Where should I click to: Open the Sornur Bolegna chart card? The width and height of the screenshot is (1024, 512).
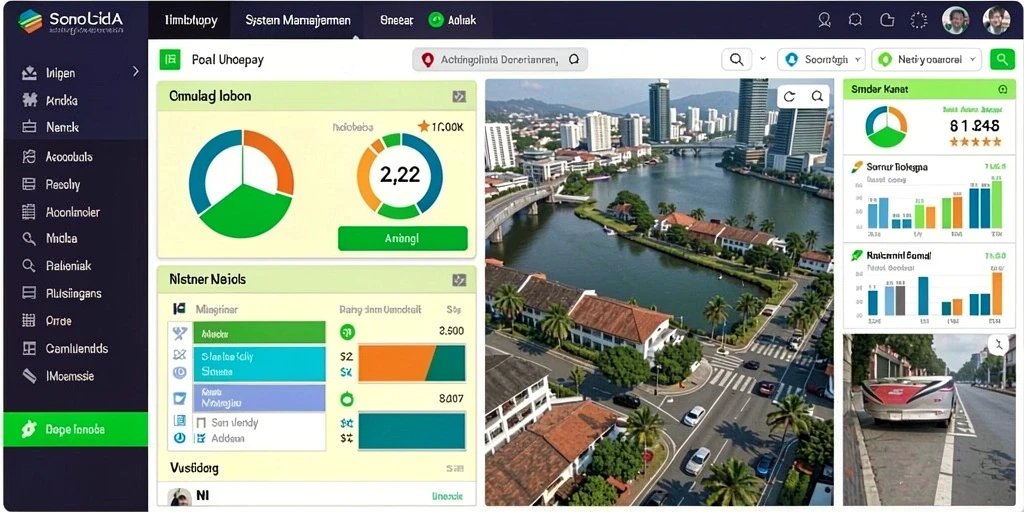coord(929,199)
